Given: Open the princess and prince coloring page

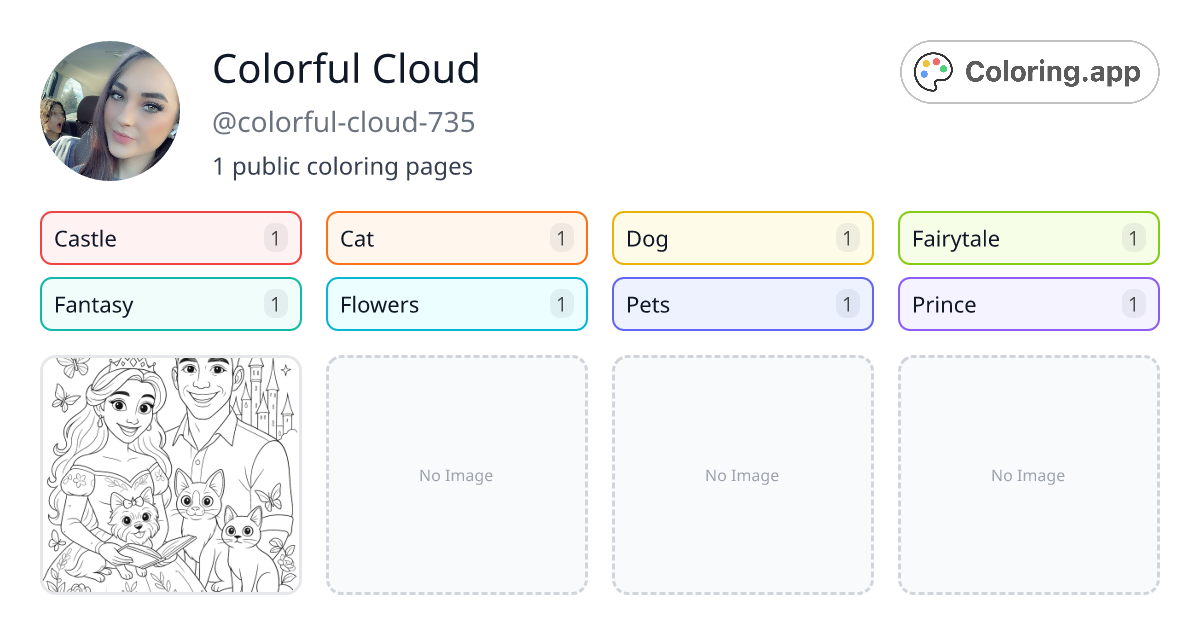Looking at the screenshot, I should tap(171, 475).
